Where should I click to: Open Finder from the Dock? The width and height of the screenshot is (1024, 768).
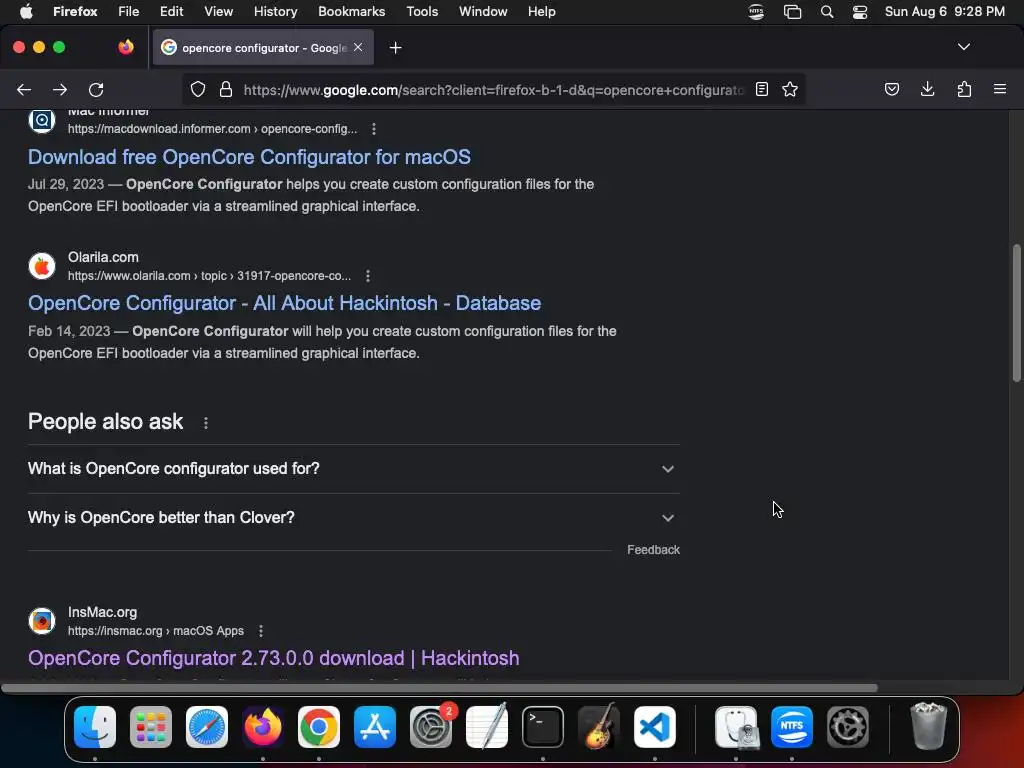pyautogui.click(x=95, y=726)
